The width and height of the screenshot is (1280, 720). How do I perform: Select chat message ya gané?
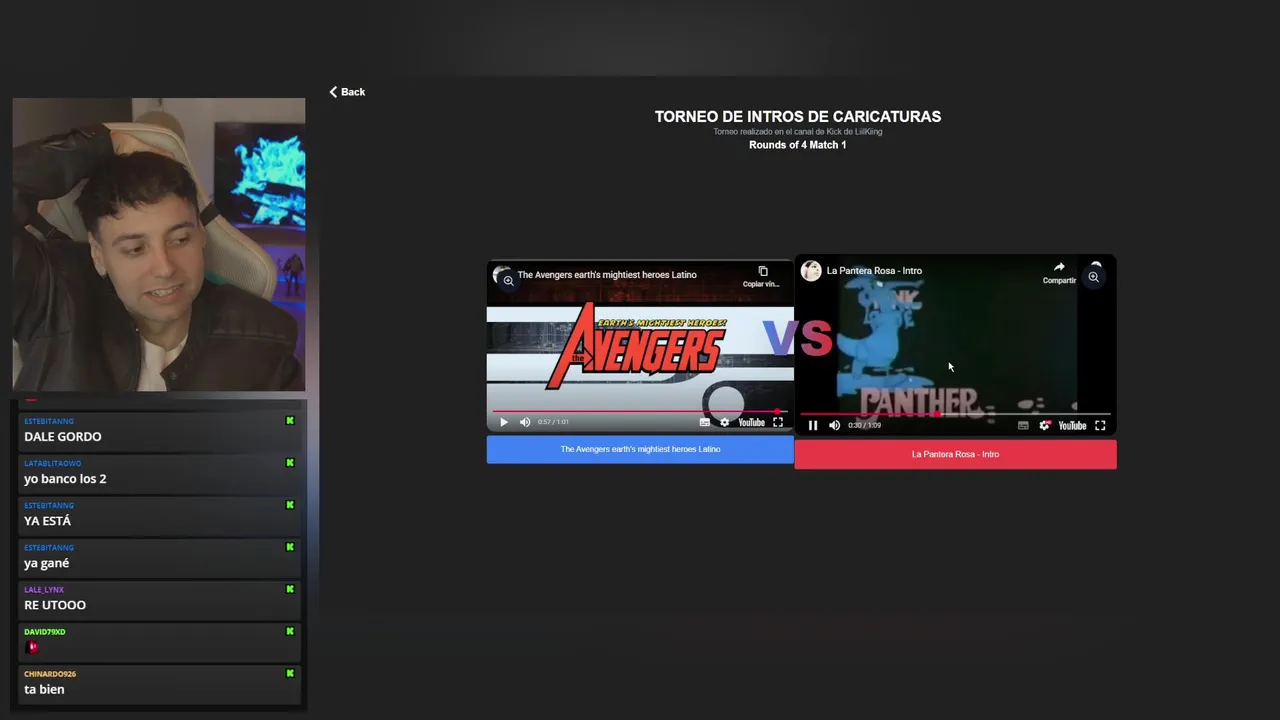click(46, 563)
